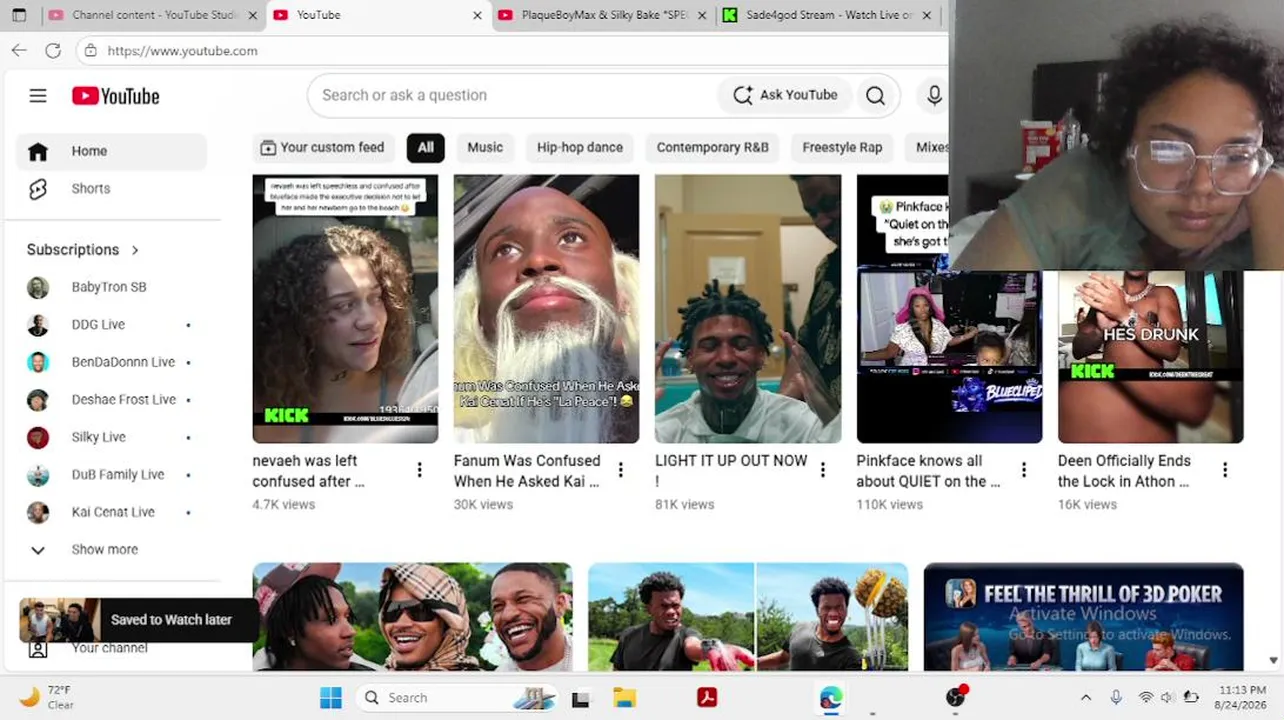Open options menu for "Pinkface knows all" short

[x=1023, y=470]
